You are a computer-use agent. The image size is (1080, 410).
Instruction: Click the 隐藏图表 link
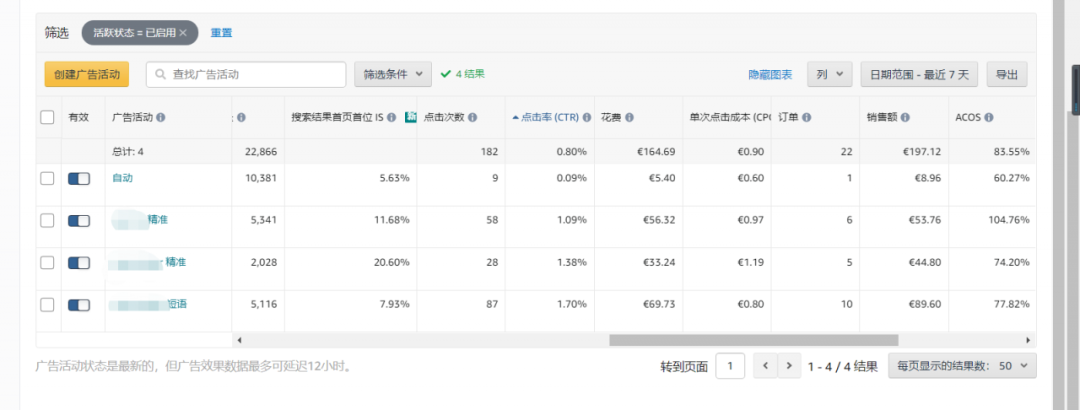tap(770, 74)
